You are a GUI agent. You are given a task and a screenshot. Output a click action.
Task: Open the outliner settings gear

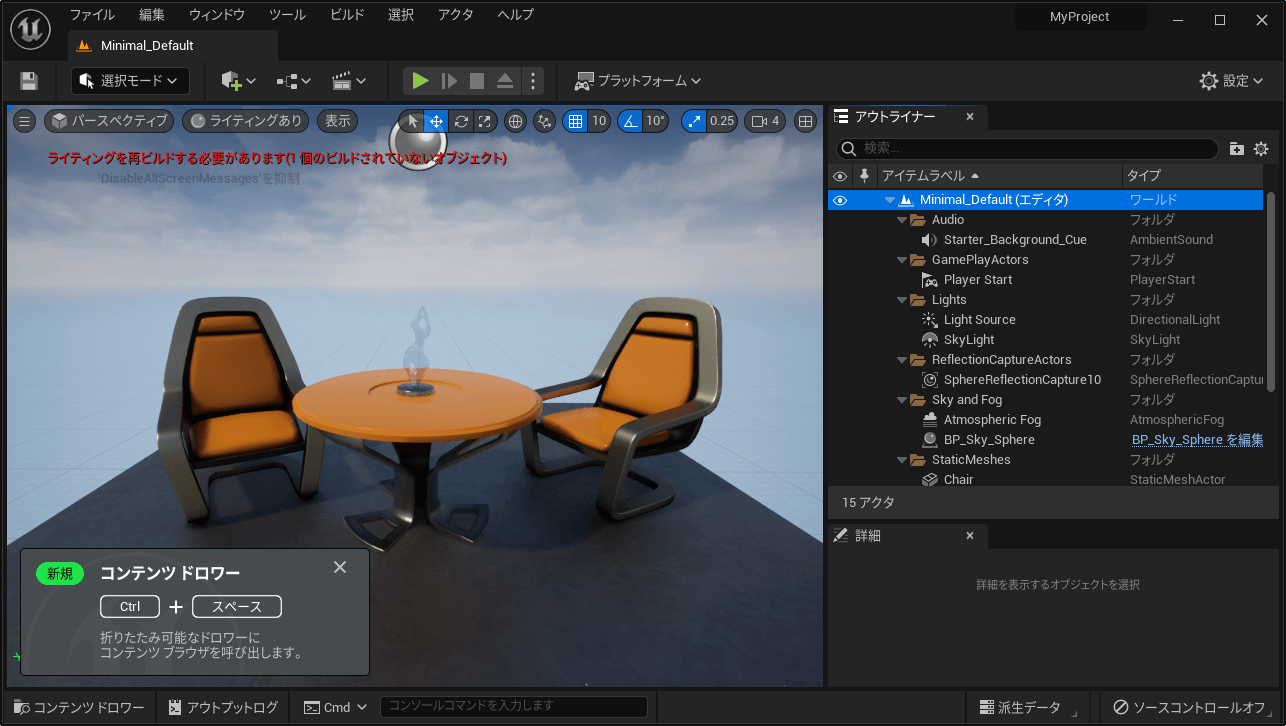point(1261,149)
